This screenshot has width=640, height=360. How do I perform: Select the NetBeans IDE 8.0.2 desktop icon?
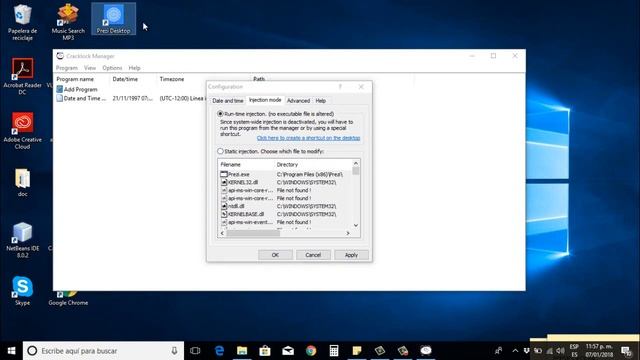(22, 240)
